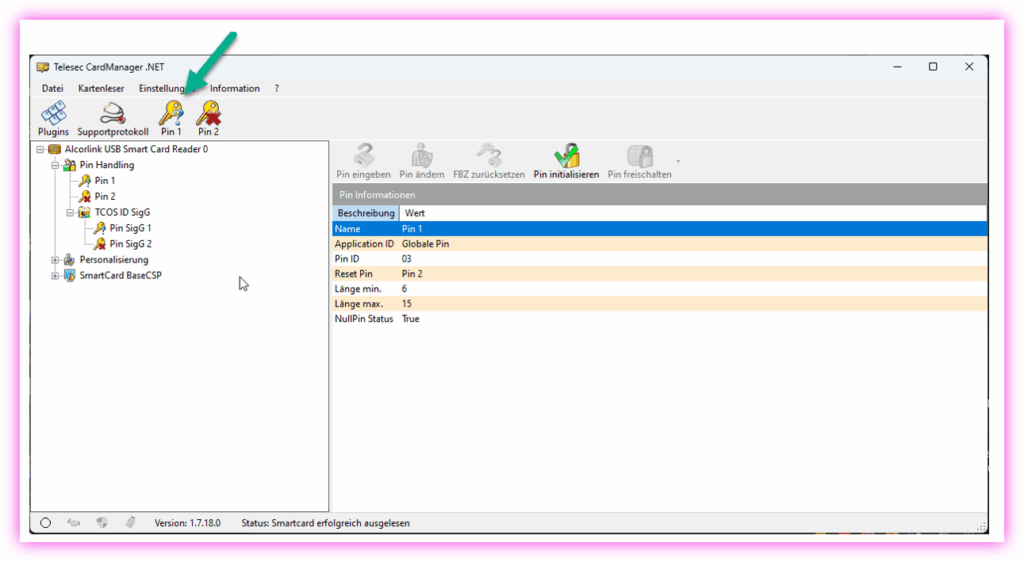Click the Supportprotokoll toolbar icon
Screen dimensions: 1024x562
tap(112, 113)
